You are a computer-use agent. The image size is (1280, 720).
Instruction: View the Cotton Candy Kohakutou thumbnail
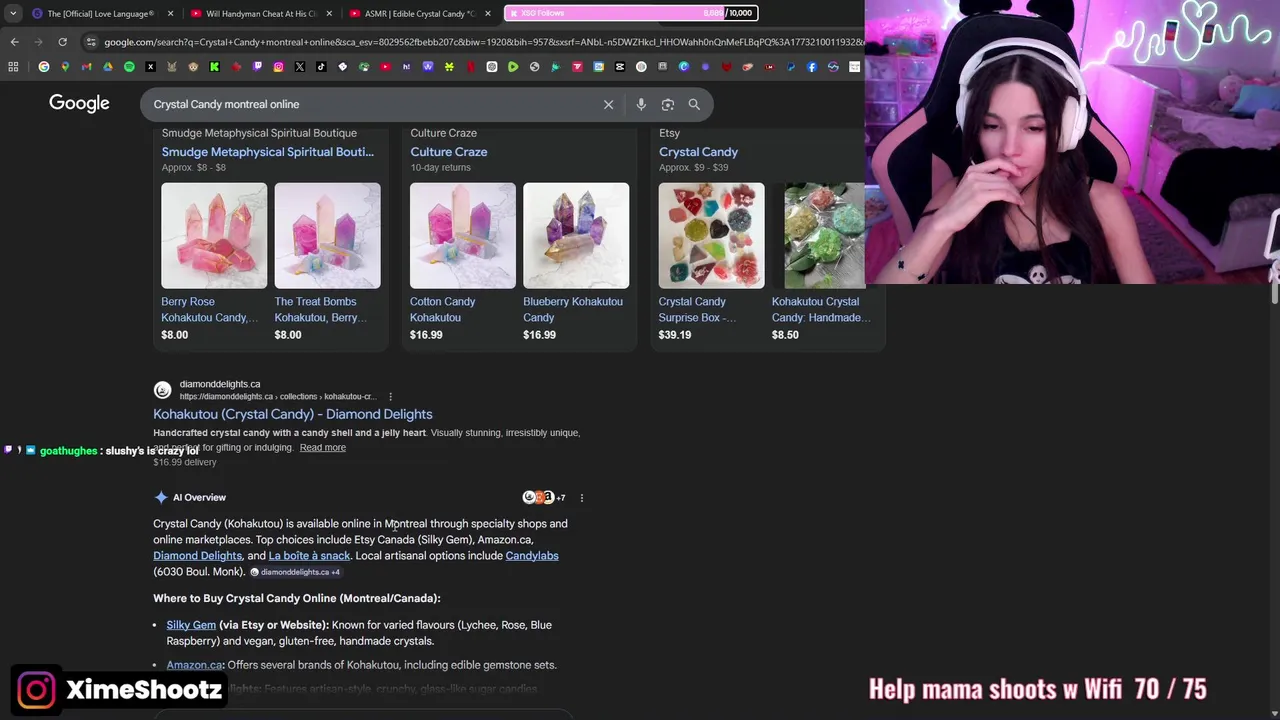[x=463, y=236]
